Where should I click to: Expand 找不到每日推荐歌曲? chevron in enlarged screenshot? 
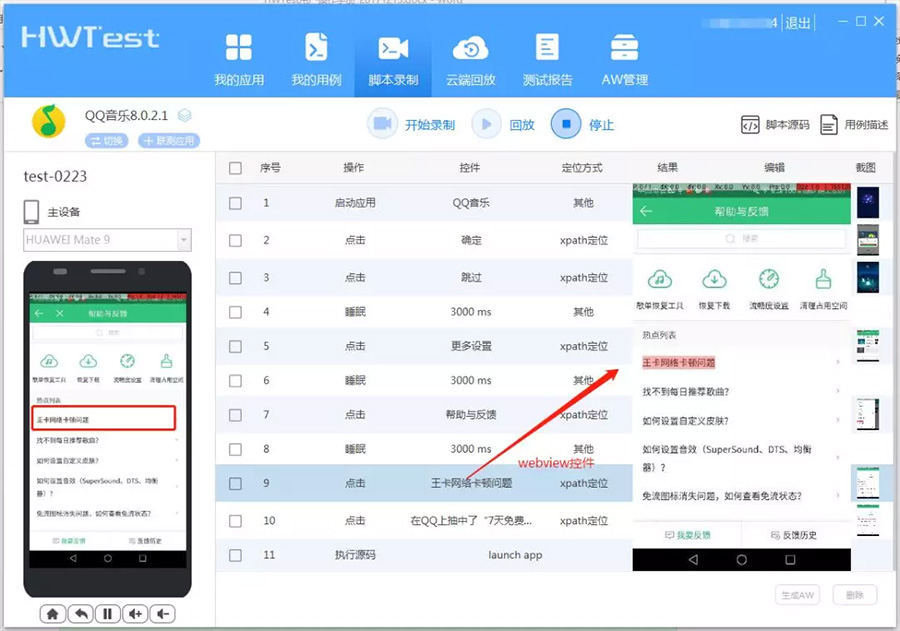pos(838,391)
